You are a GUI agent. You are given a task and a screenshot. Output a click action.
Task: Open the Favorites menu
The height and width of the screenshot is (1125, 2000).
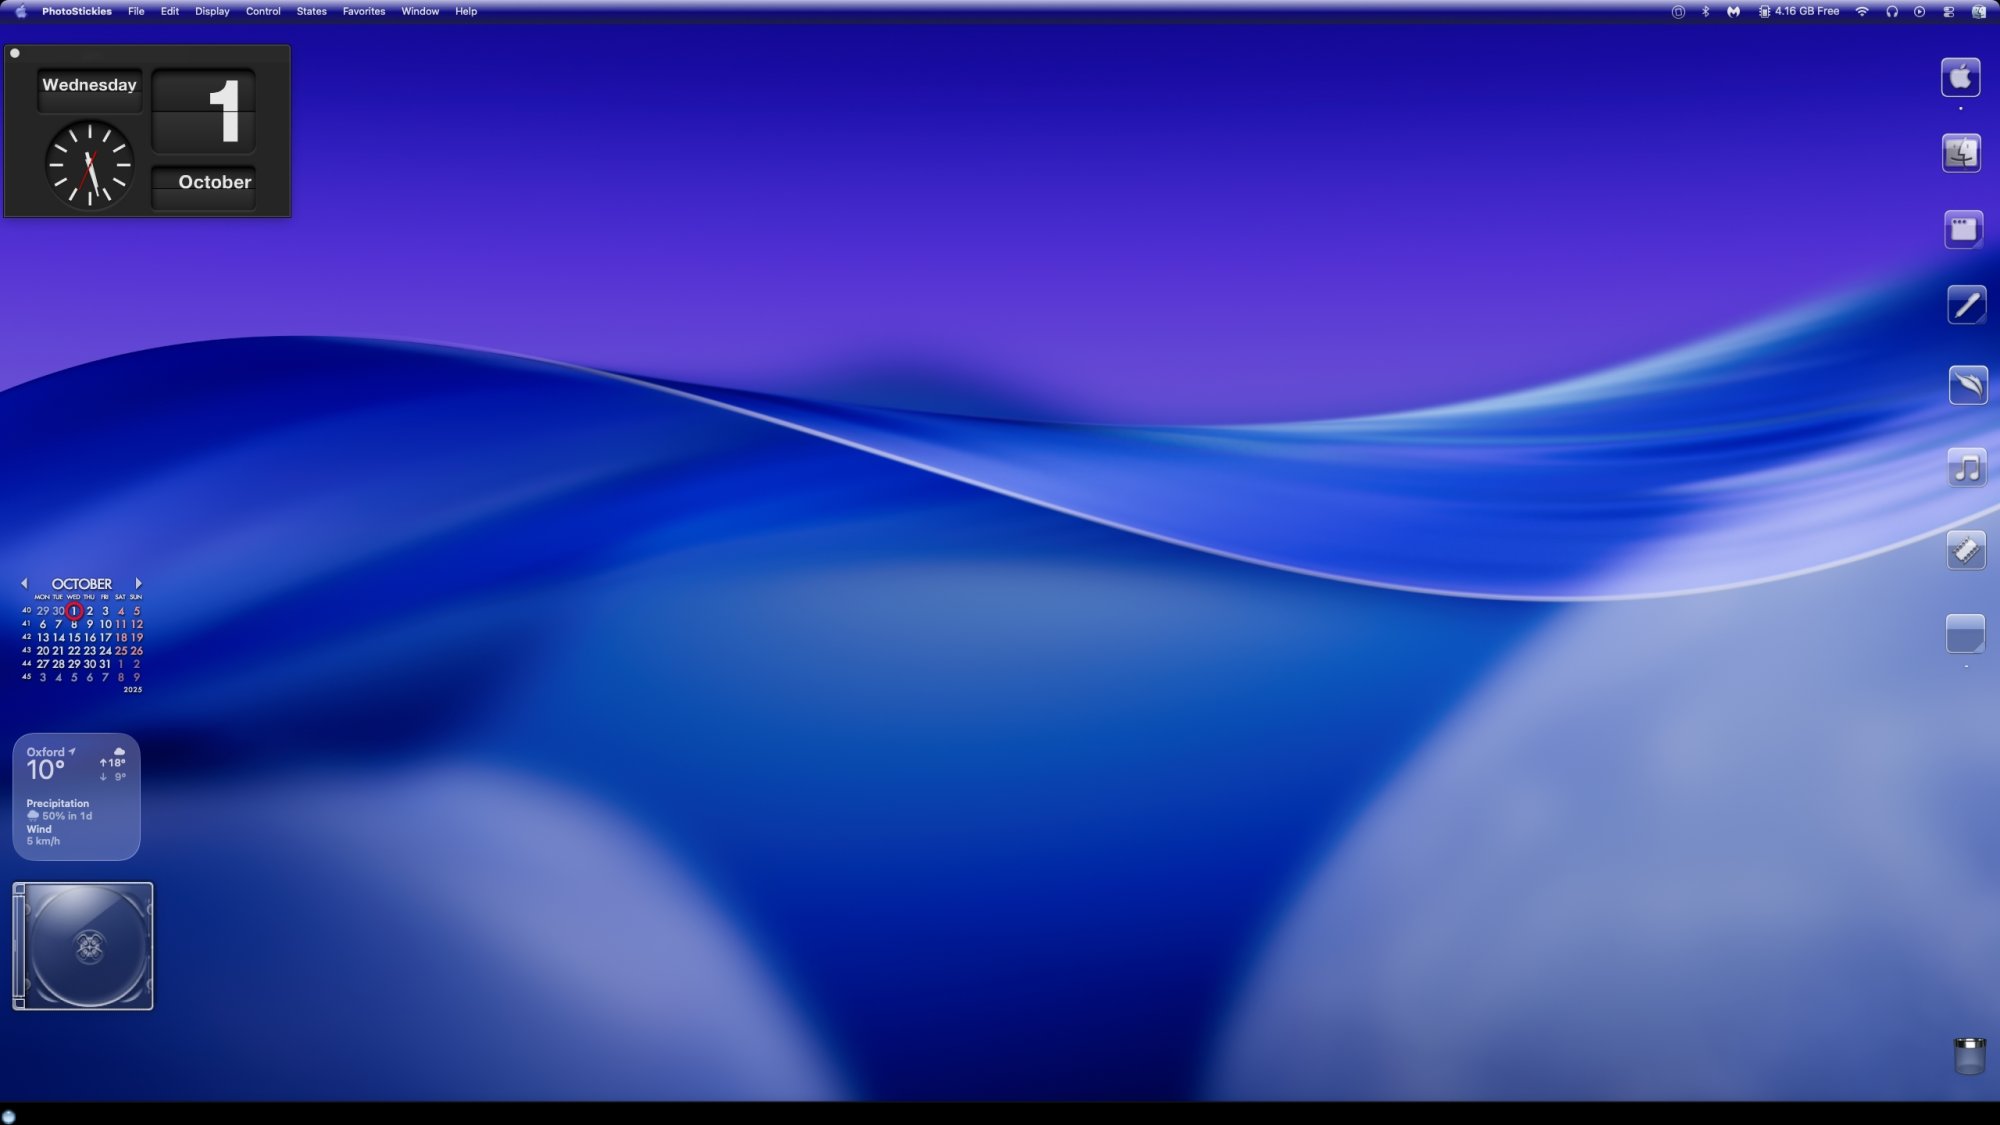point(363,12)
